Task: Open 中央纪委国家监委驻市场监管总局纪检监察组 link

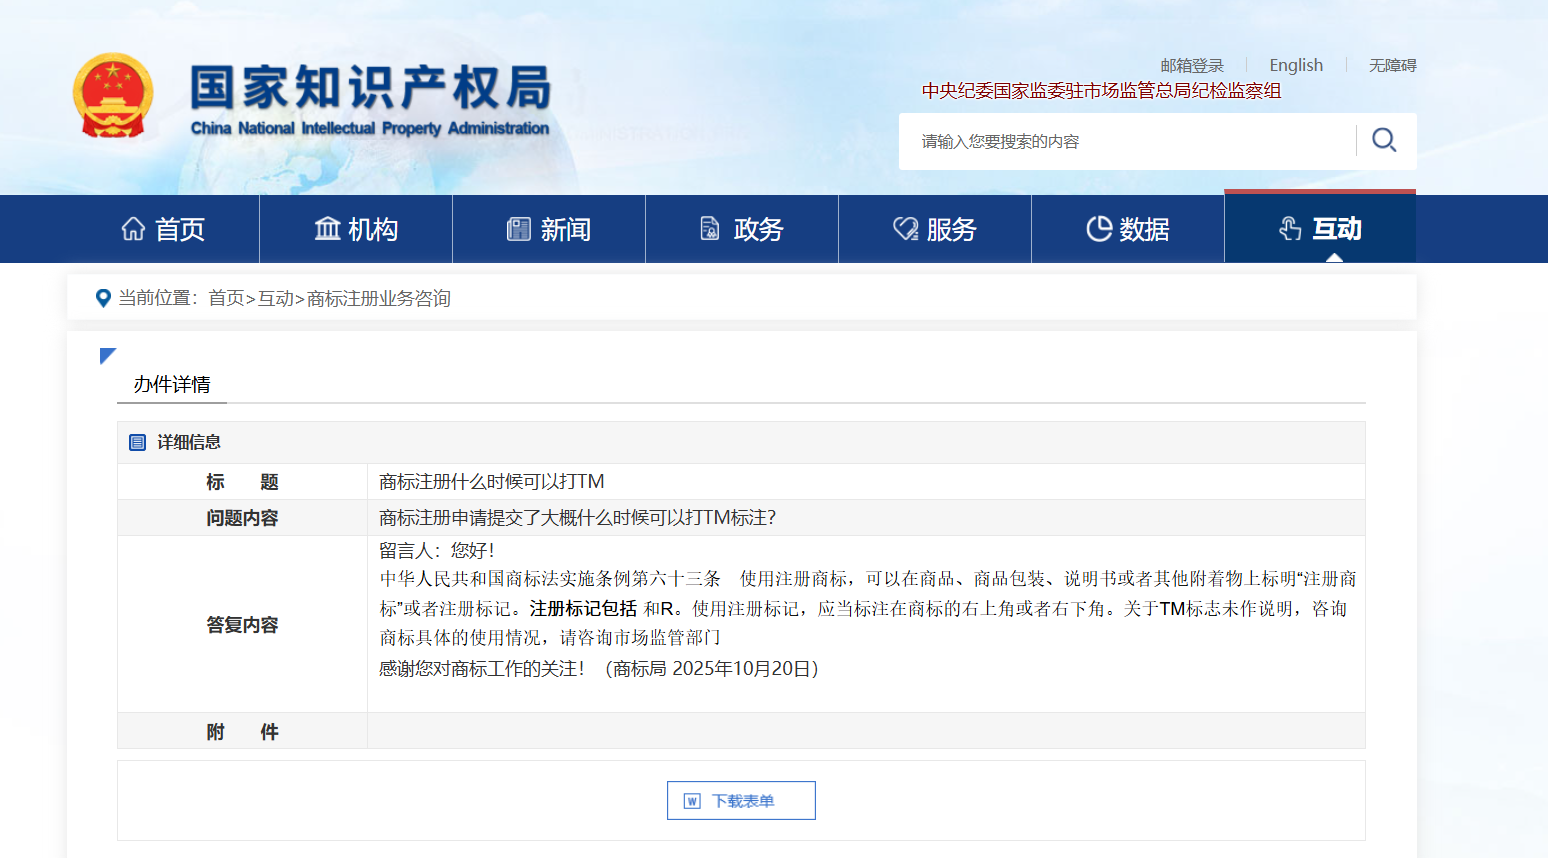Action: [x=1101, y=91]
